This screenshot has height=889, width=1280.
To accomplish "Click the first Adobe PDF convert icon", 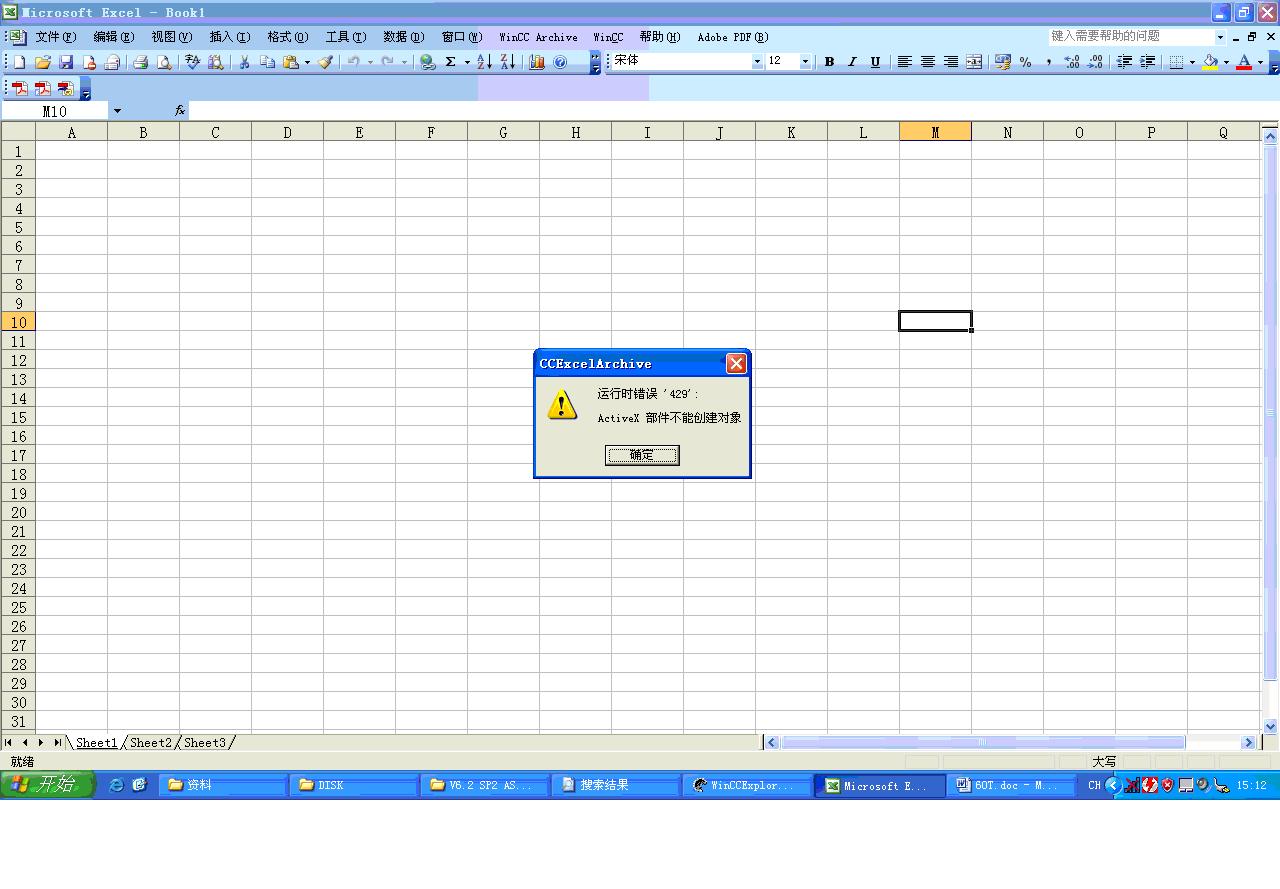I will click(x=19, y=89).
